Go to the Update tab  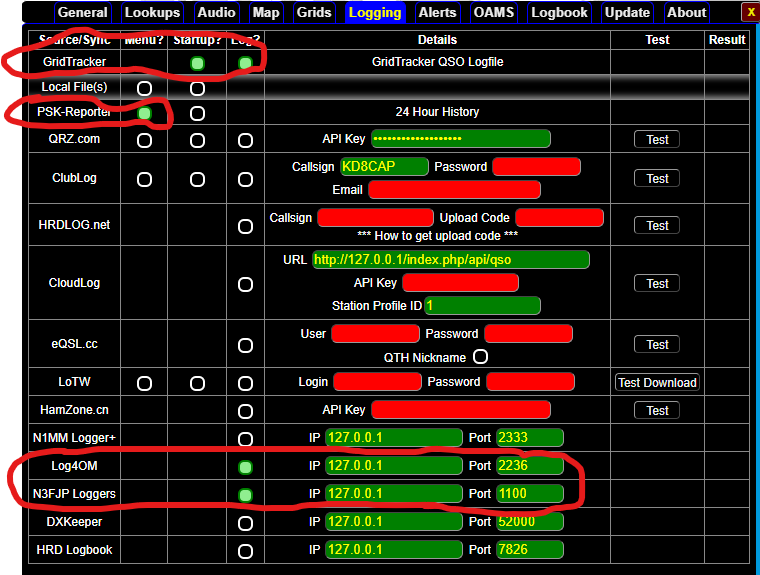(x=627, y=13)
